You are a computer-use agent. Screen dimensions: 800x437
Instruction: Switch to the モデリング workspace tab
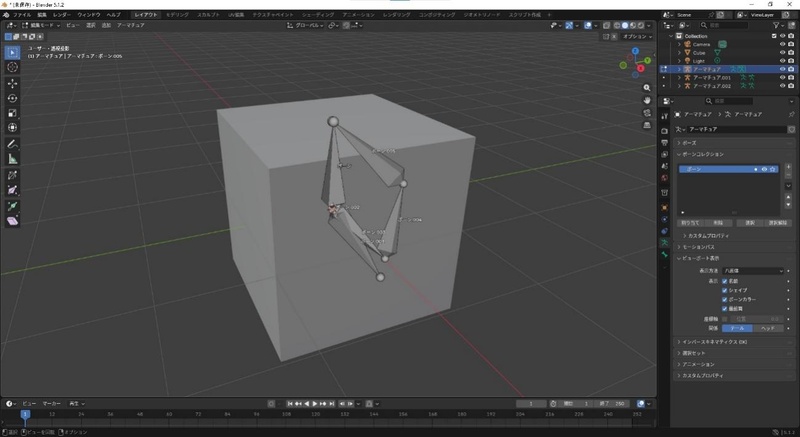click(177, 15)
